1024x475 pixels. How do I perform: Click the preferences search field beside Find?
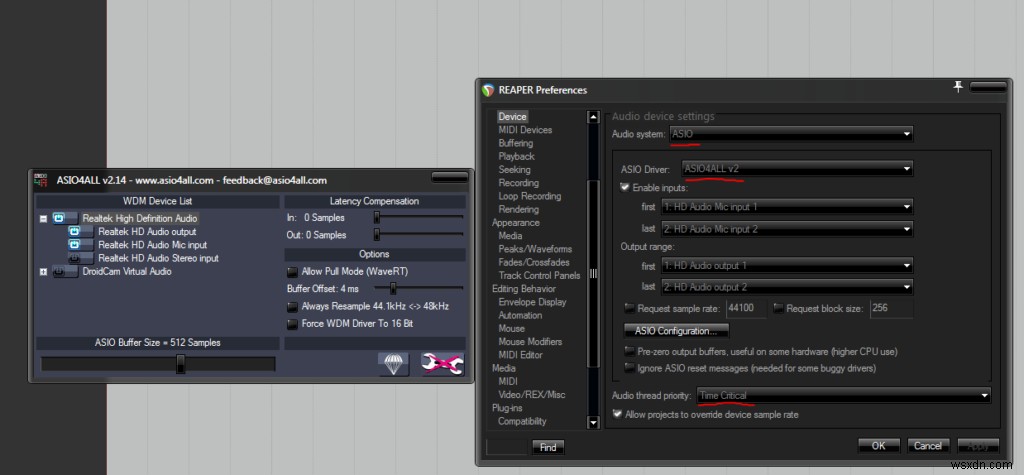(x=507, y=447)
